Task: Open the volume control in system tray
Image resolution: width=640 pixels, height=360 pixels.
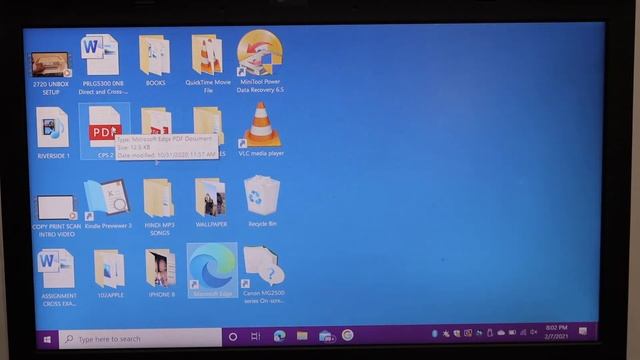Action: click(x=534, y=332)
